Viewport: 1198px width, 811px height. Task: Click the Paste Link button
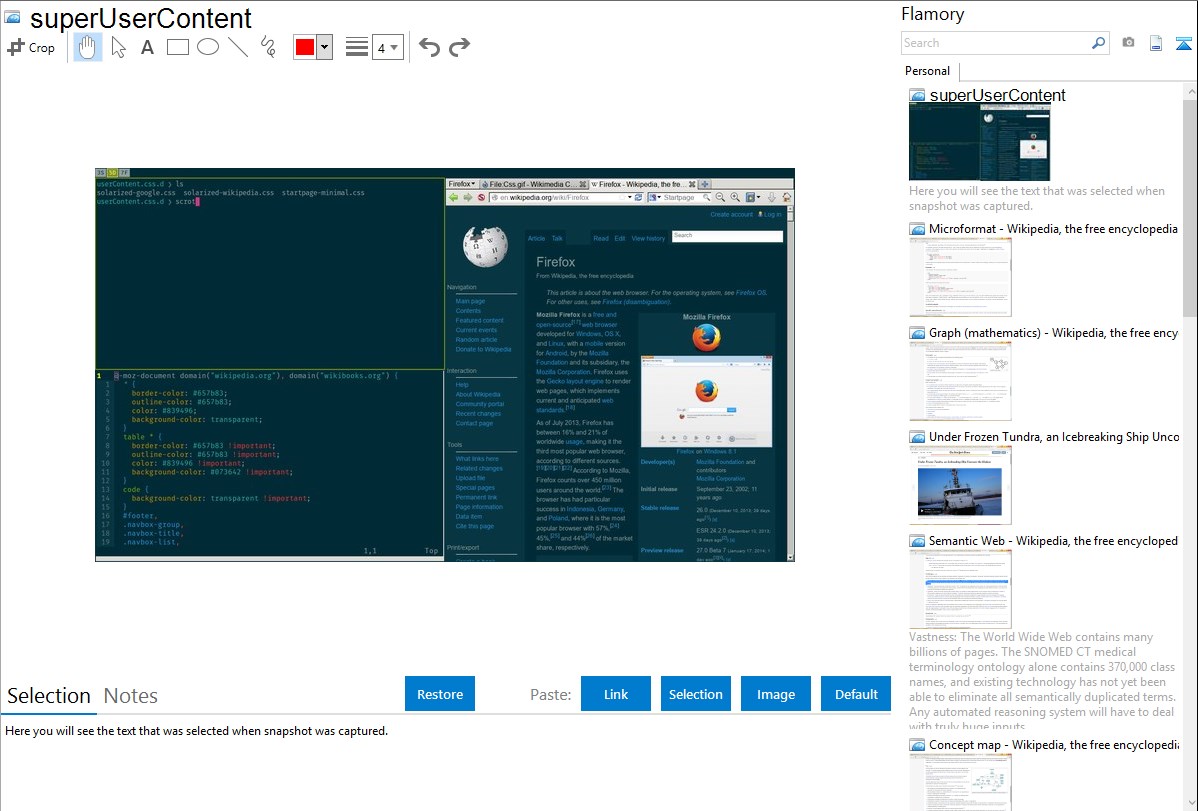coord(616,694)
